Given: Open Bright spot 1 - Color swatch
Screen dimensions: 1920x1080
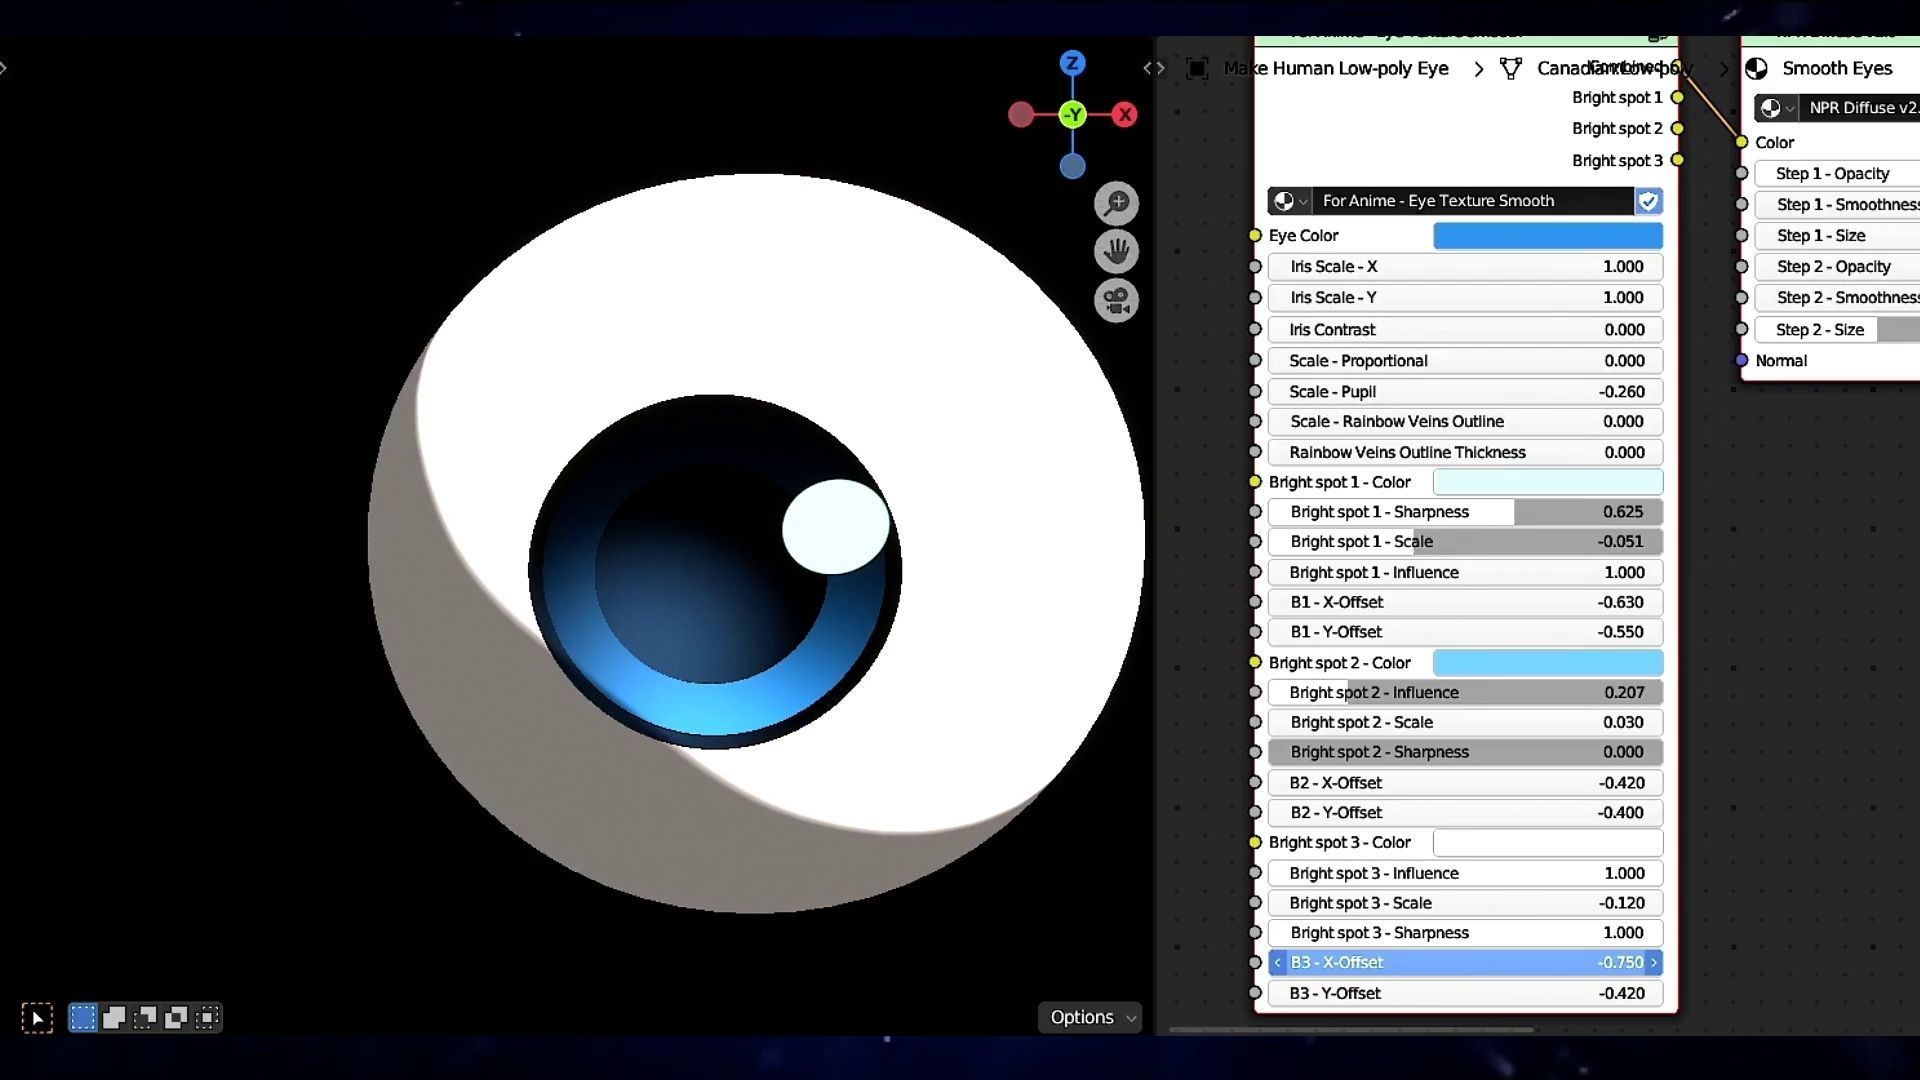Looking at the screenshot, I should tap(1548, 482).
